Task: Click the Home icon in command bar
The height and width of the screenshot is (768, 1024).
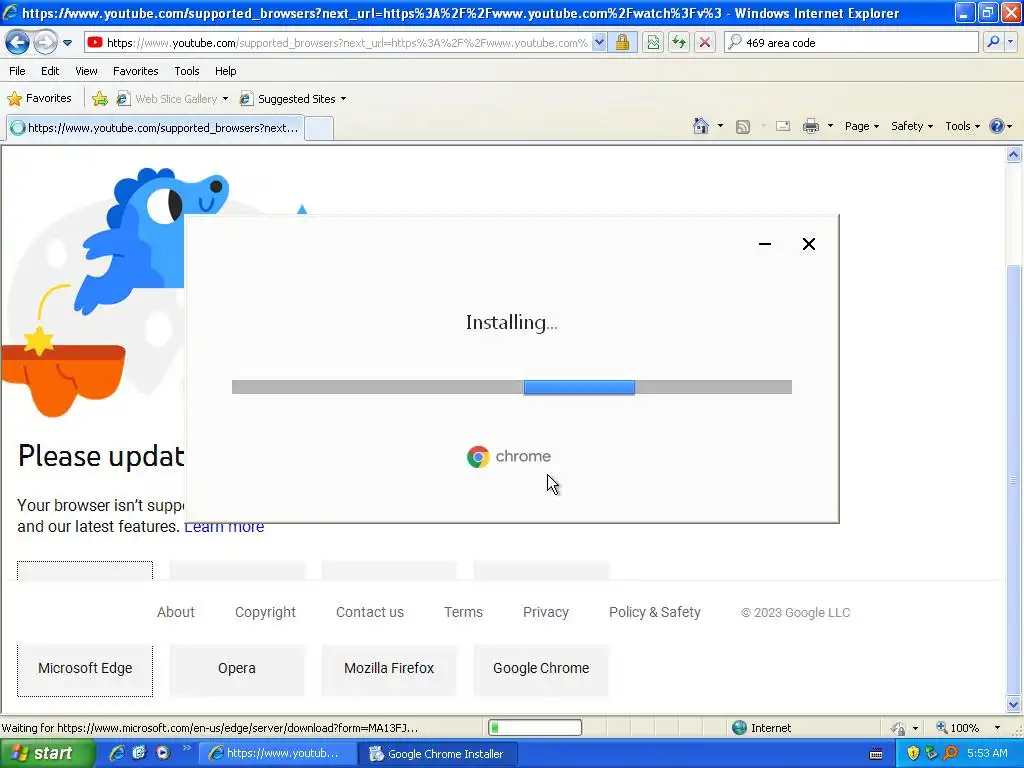Action: tap(701, 126)
